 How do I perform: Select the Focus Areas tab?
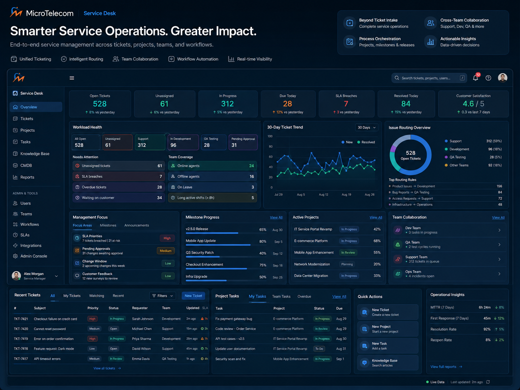(82, 225)
